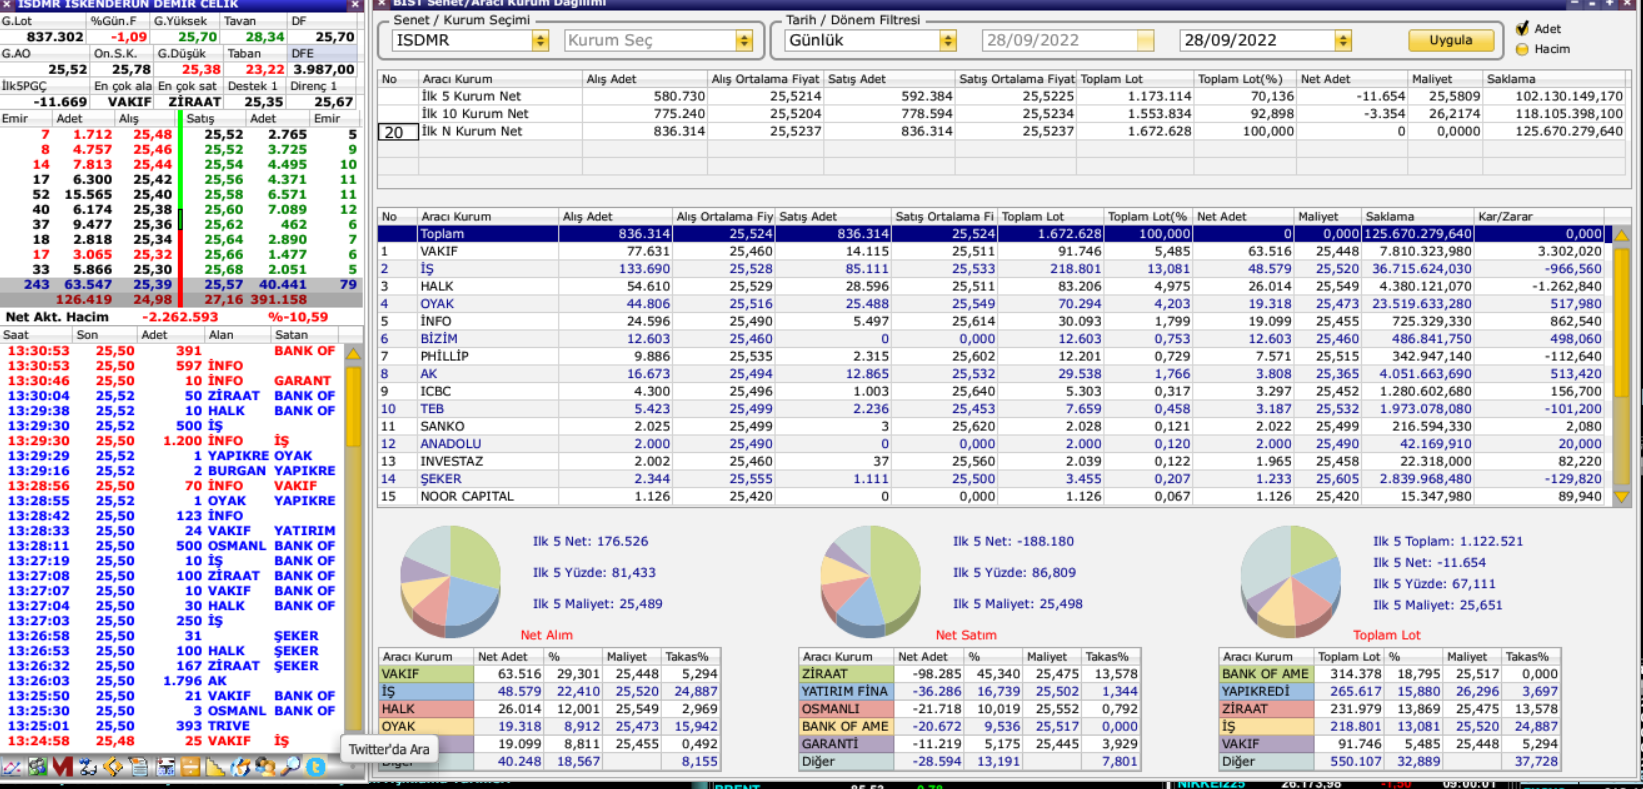Click the Saklama header in broker table
Image resolution: width=1643 pixels, height=789 pixels.
1419,216
